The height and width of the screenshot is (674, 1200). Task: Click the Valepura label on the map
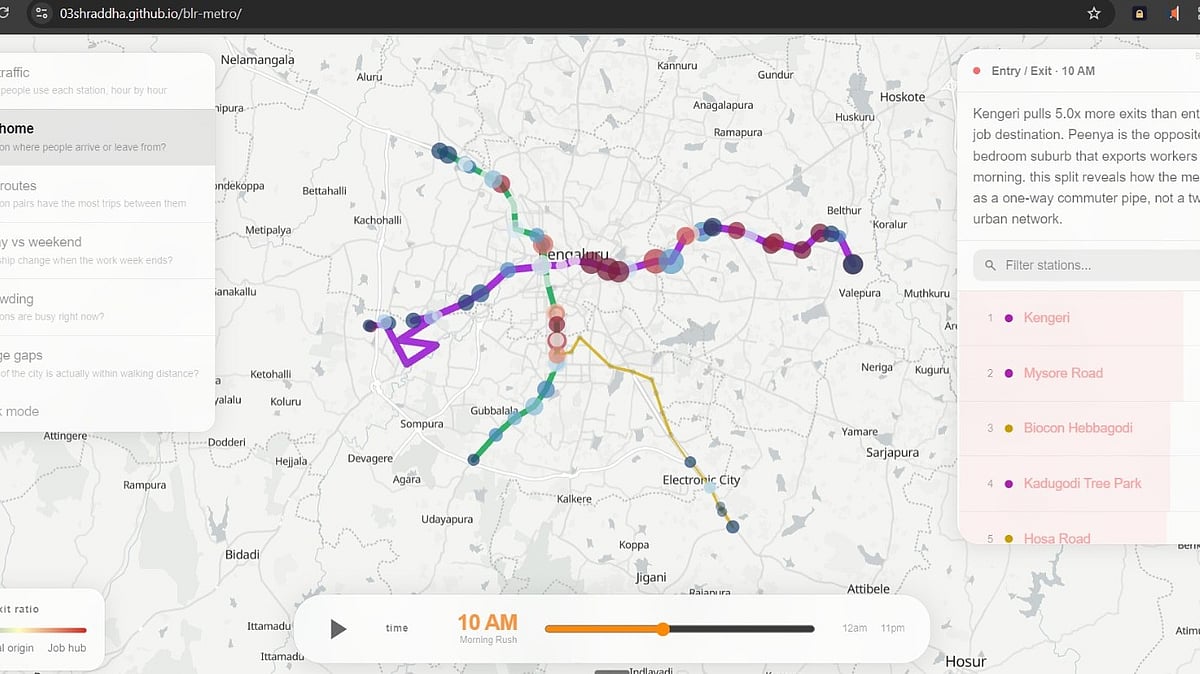[860, 293]
